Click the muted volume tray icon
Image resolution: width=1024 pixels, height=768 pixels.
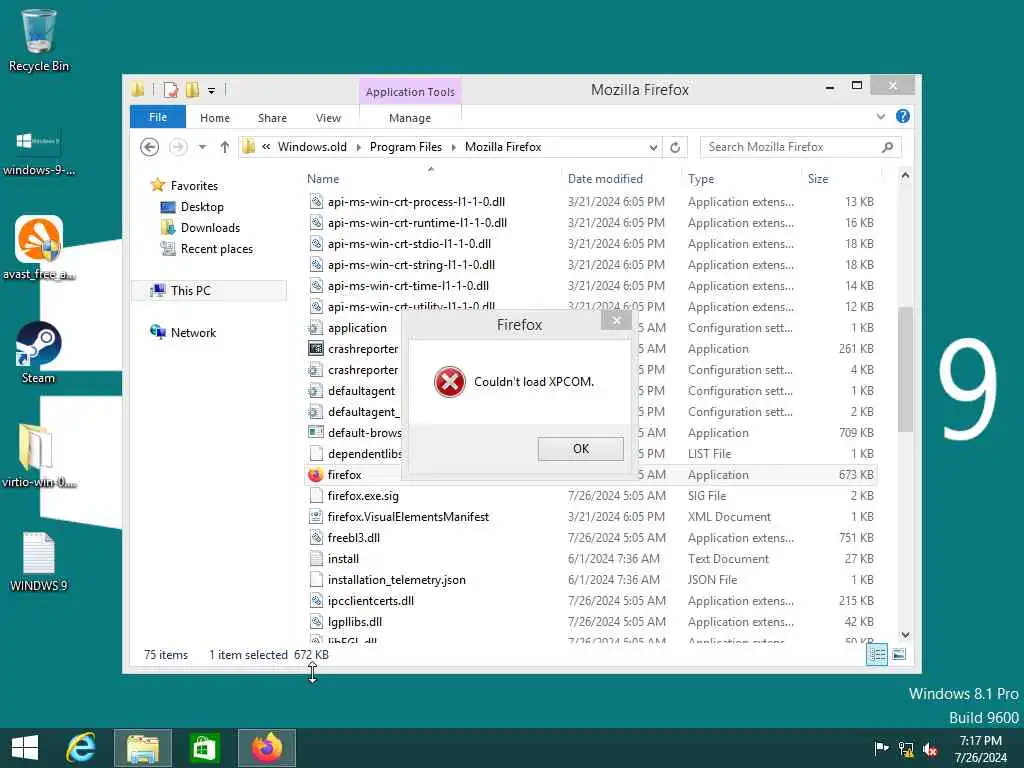[930, 749]
